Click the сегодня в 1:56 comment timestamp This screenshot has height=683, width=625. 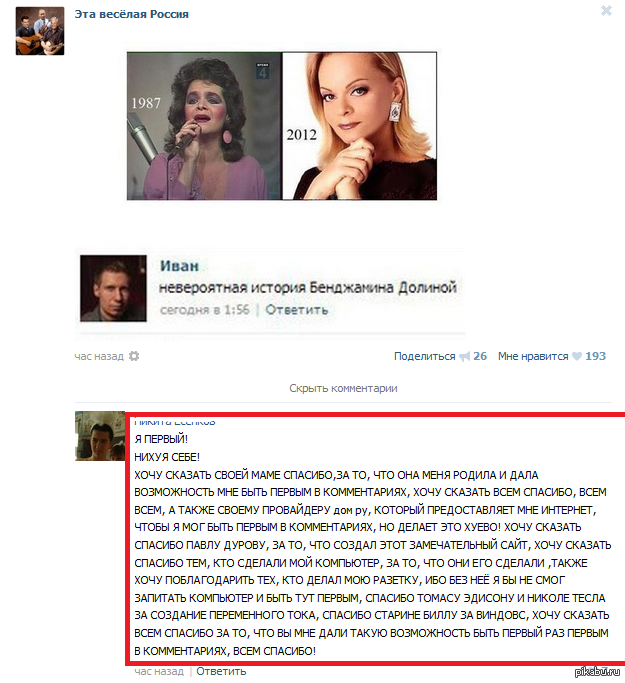tap(205, 310)
